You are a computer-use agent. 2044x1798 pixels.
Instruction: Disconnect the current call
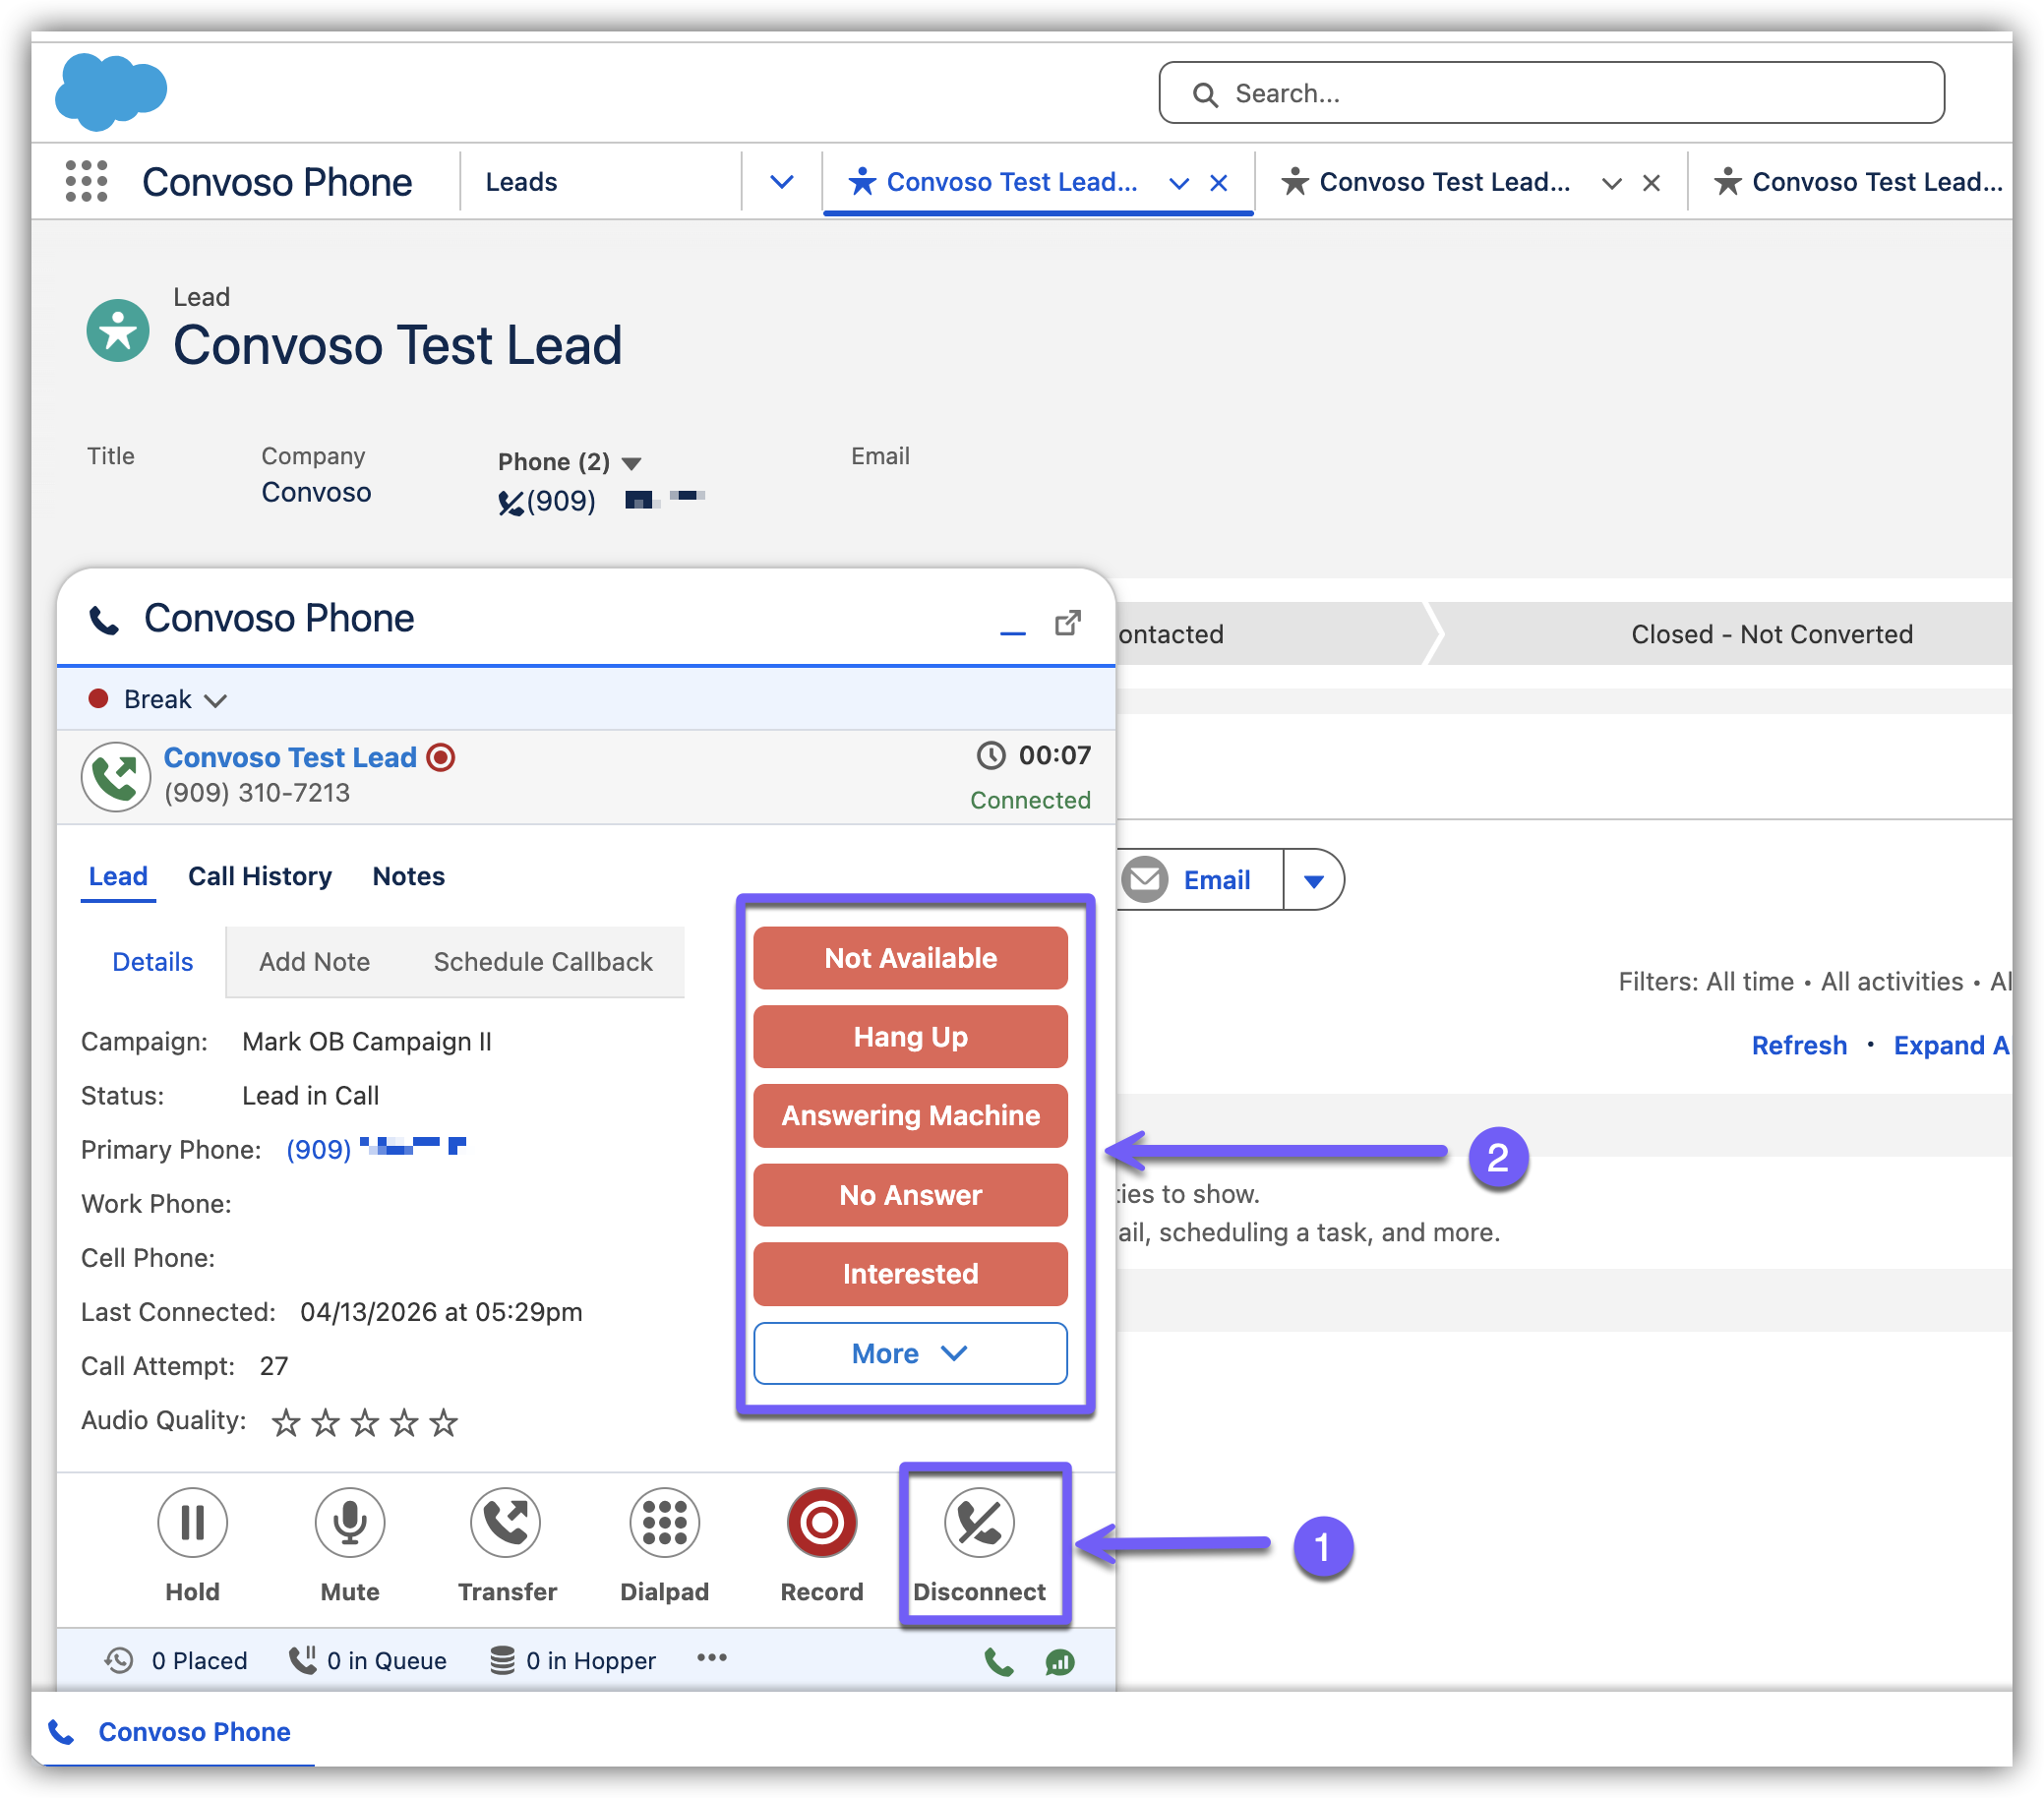pyautogui.click(x=979, y=1523)
